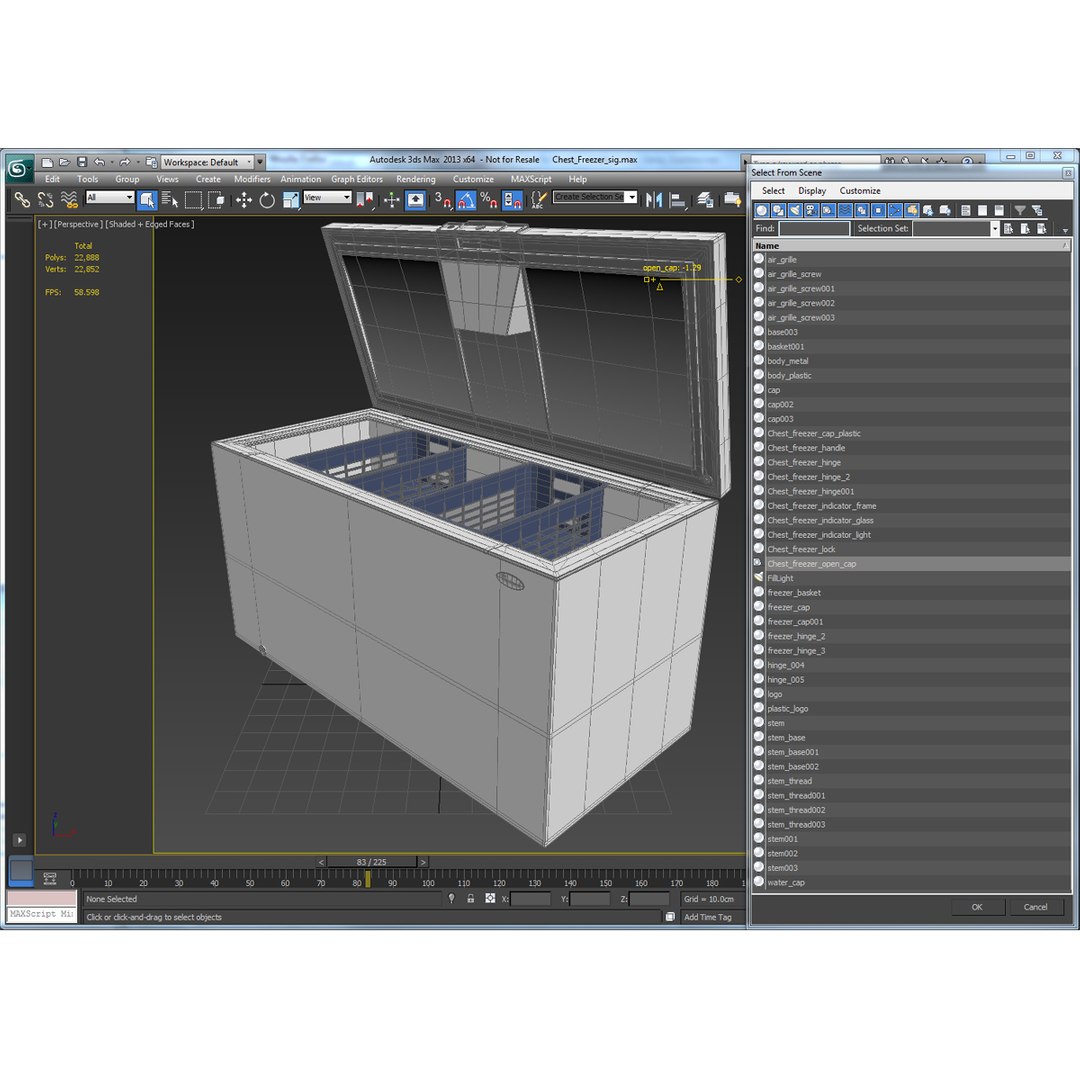This screenshot has height=1080, width=1080.
Task: Click the pink MAXScript listener swatch
Action: 42,898
